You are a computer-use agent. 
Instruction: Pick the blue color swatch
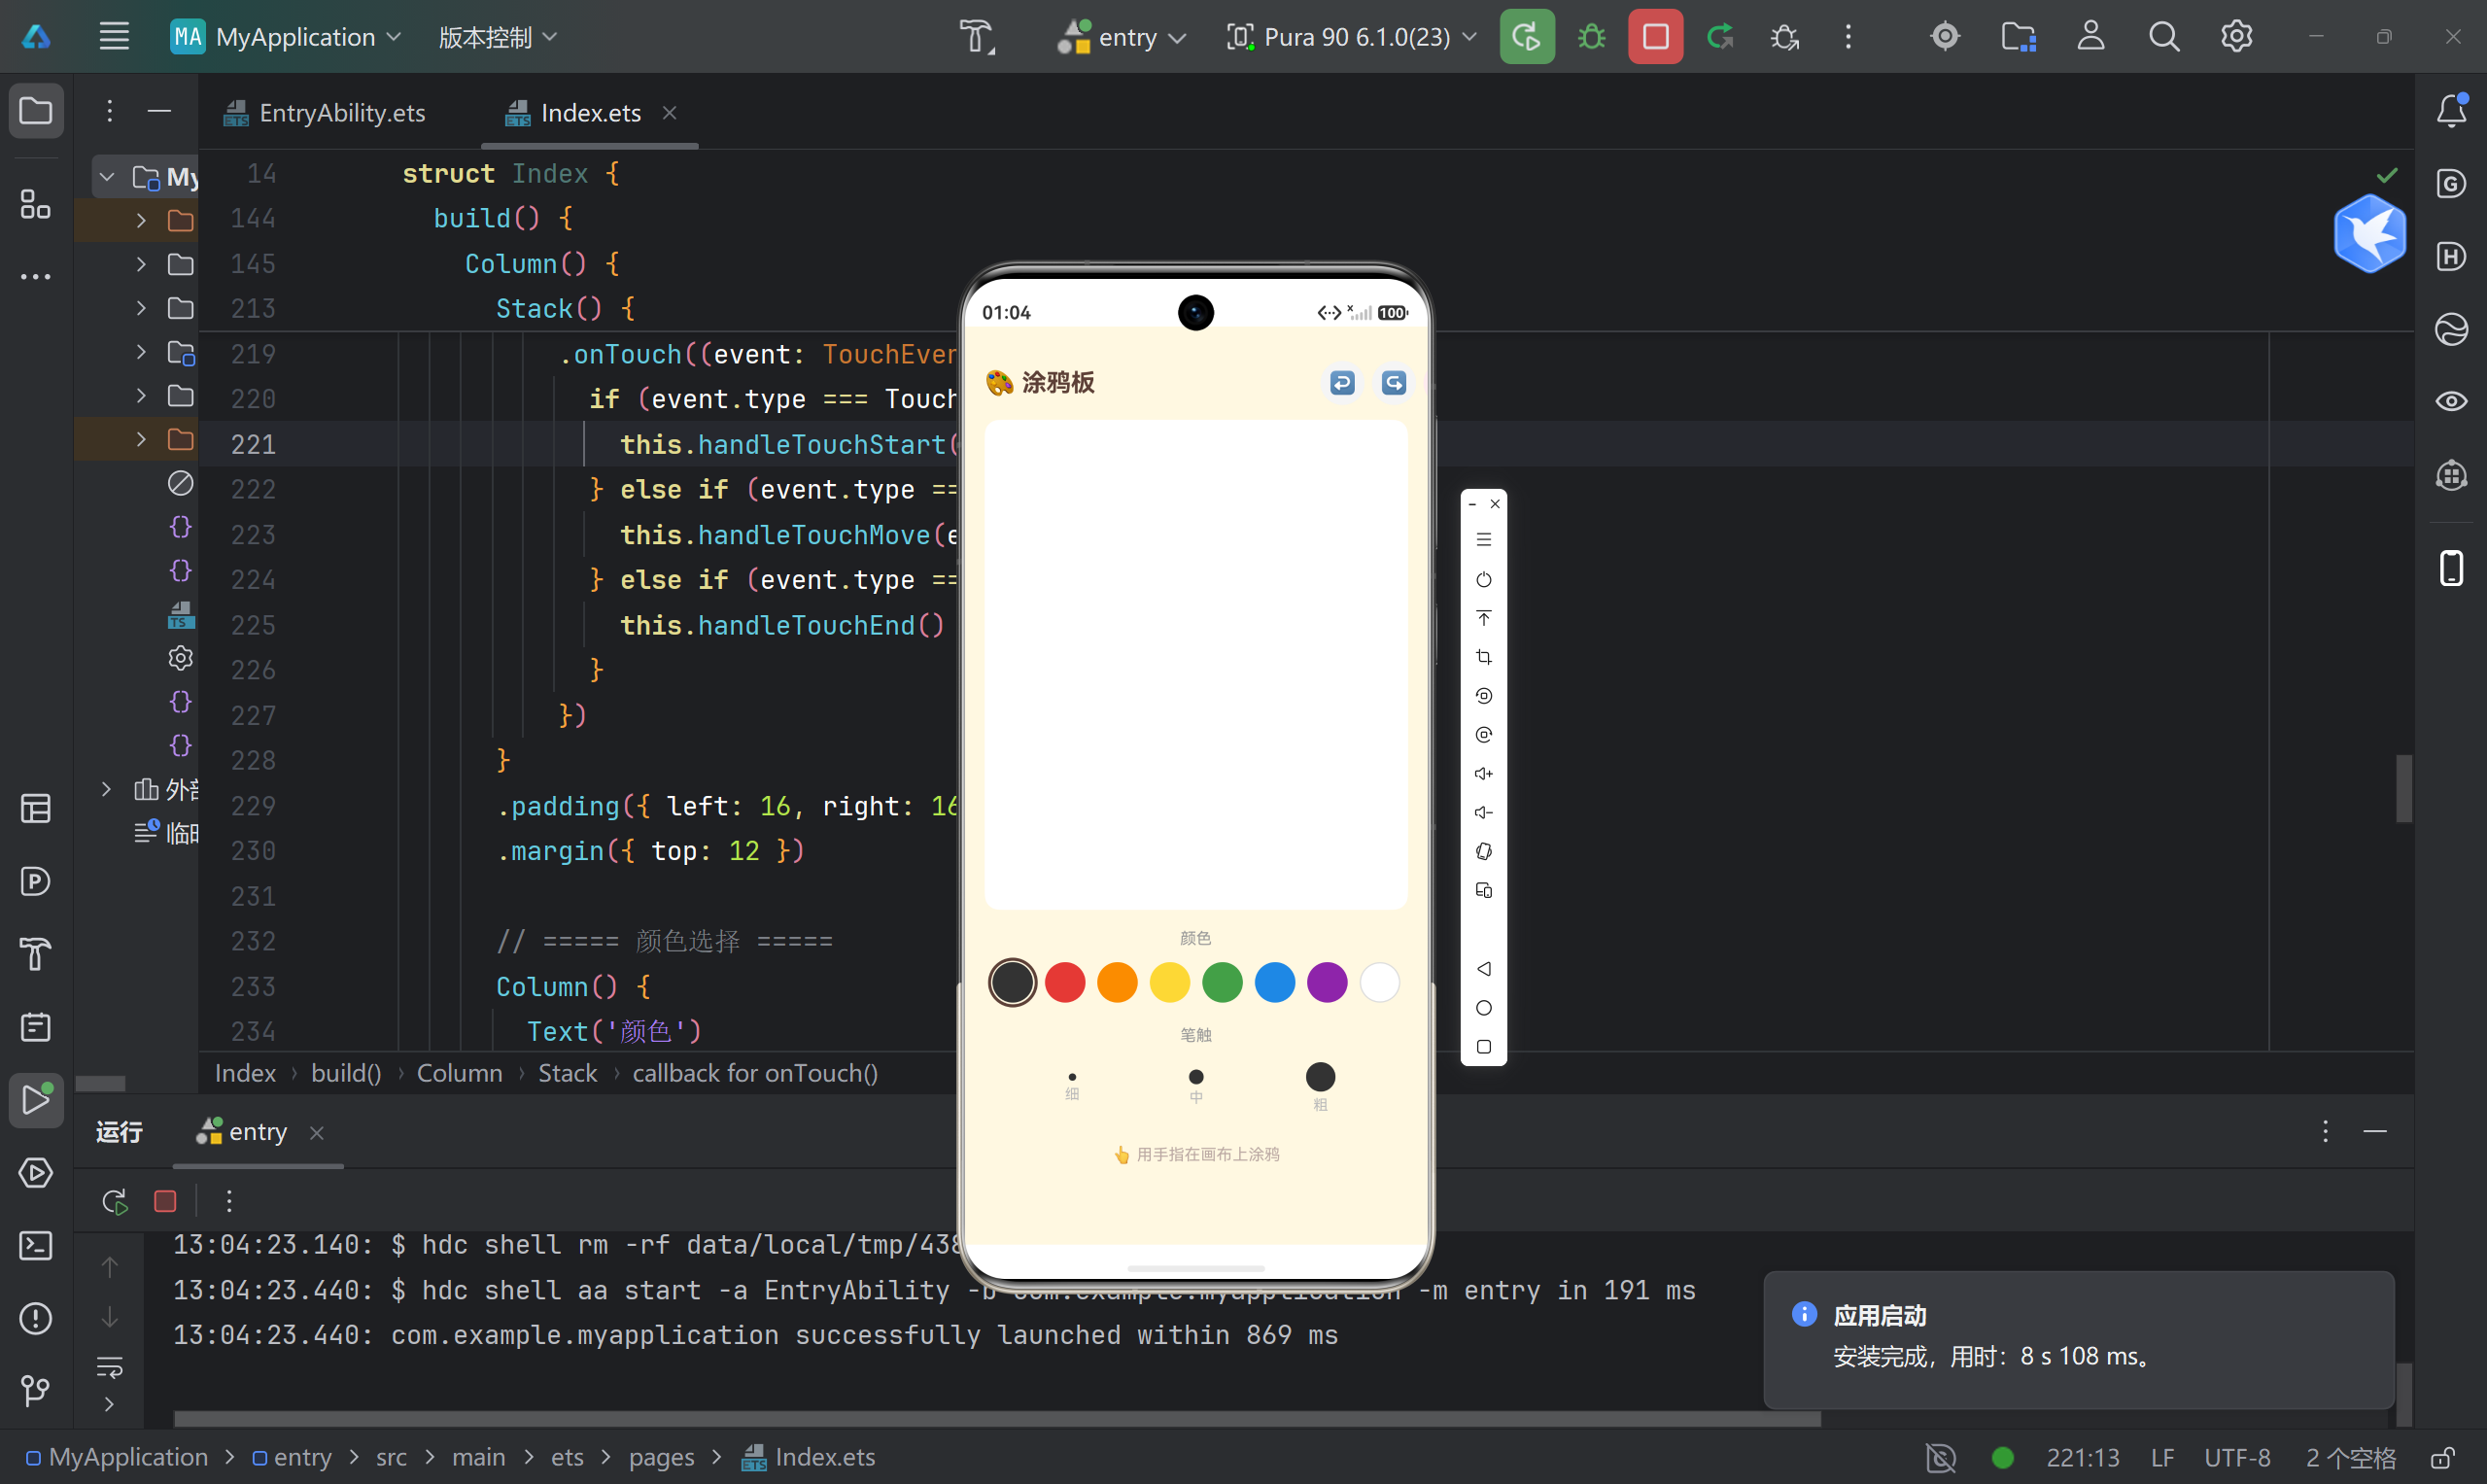[x=1274, y=982]
